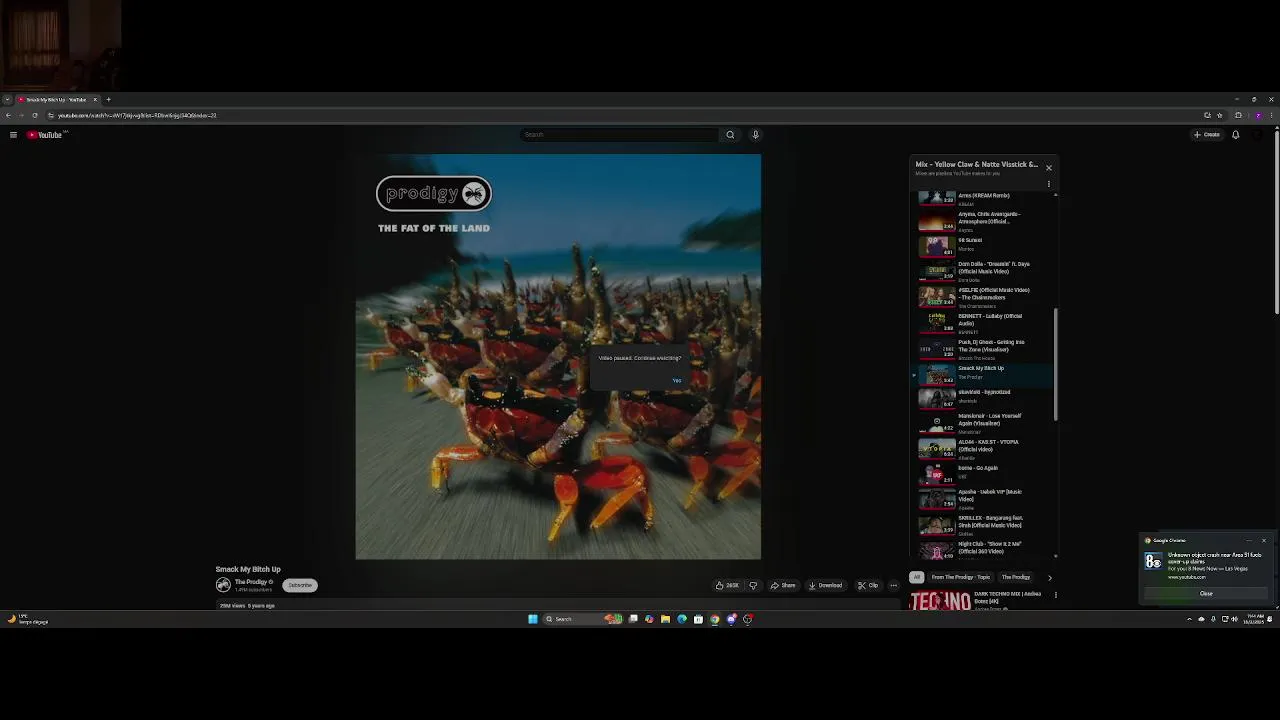Select the Smack My Bitch Up browser tab

[58, 100]
